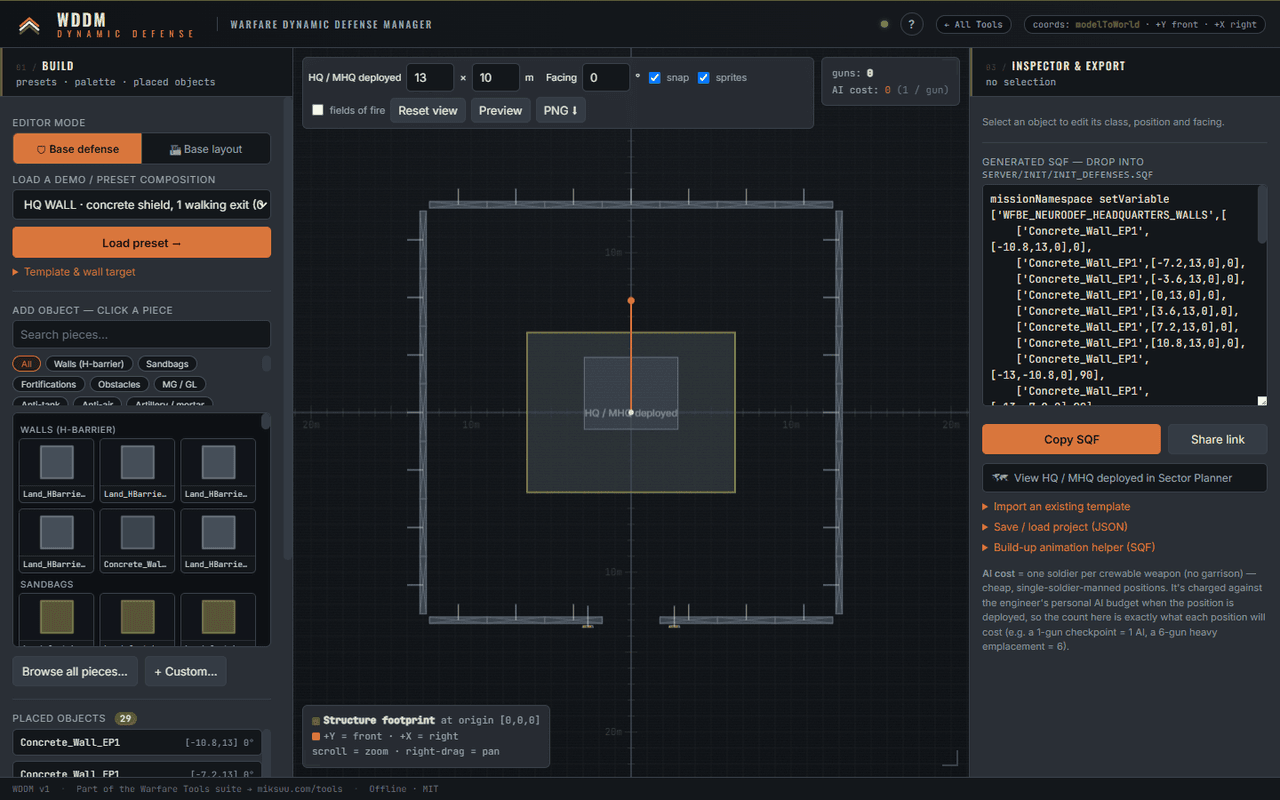The width and height of the screenshot is (1280, 800).
Task: Select the All category filter chip
Action: coord(26,364)
